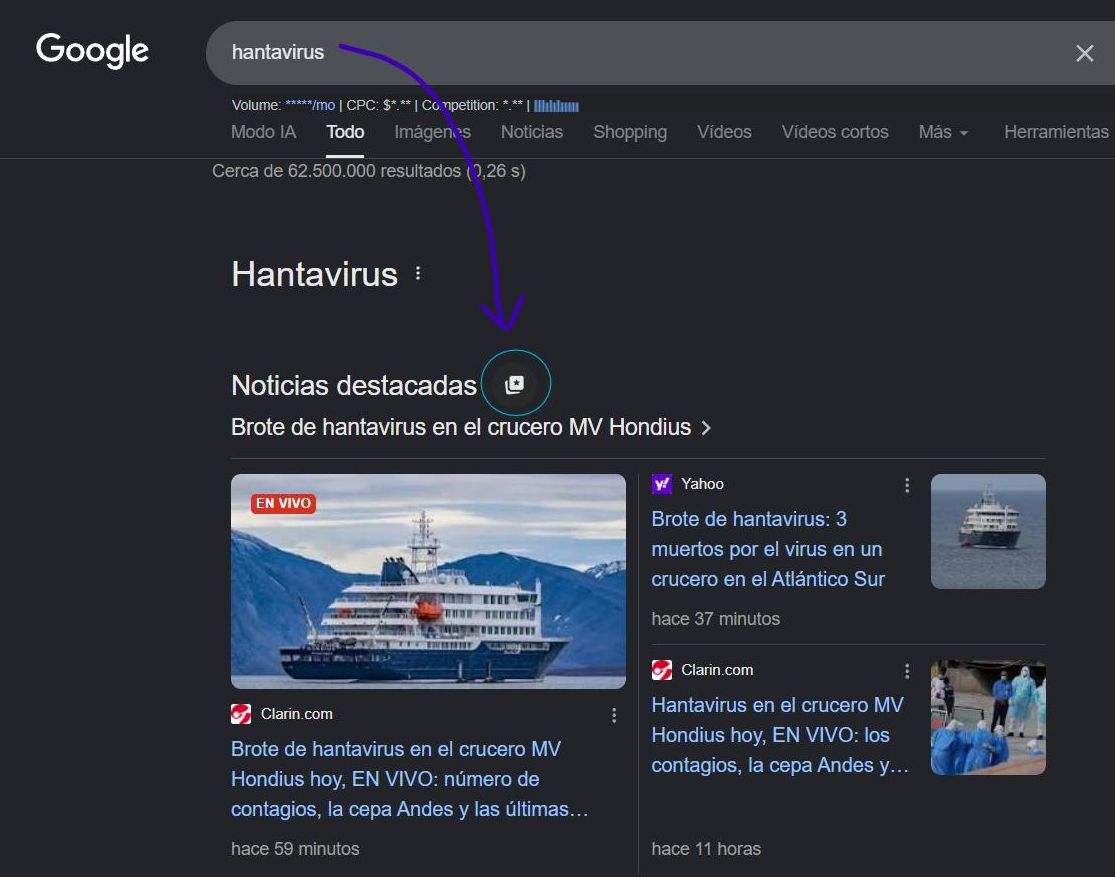Screen dimensions: 1115x877
Task: Click the 'CPC: $*.**' keyword stats text
Action: coord(378,105)
